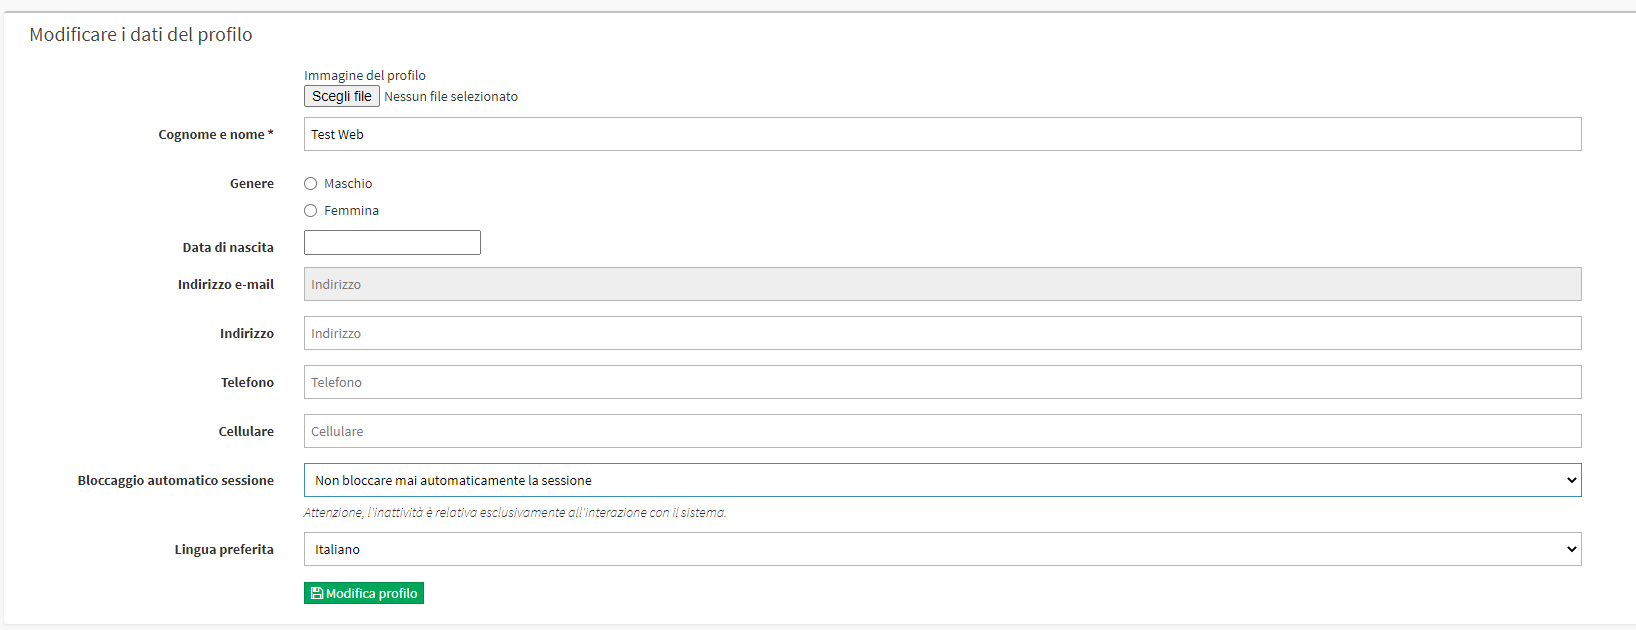Open the Lingua preferita dropdown

[x=942, y=549]
